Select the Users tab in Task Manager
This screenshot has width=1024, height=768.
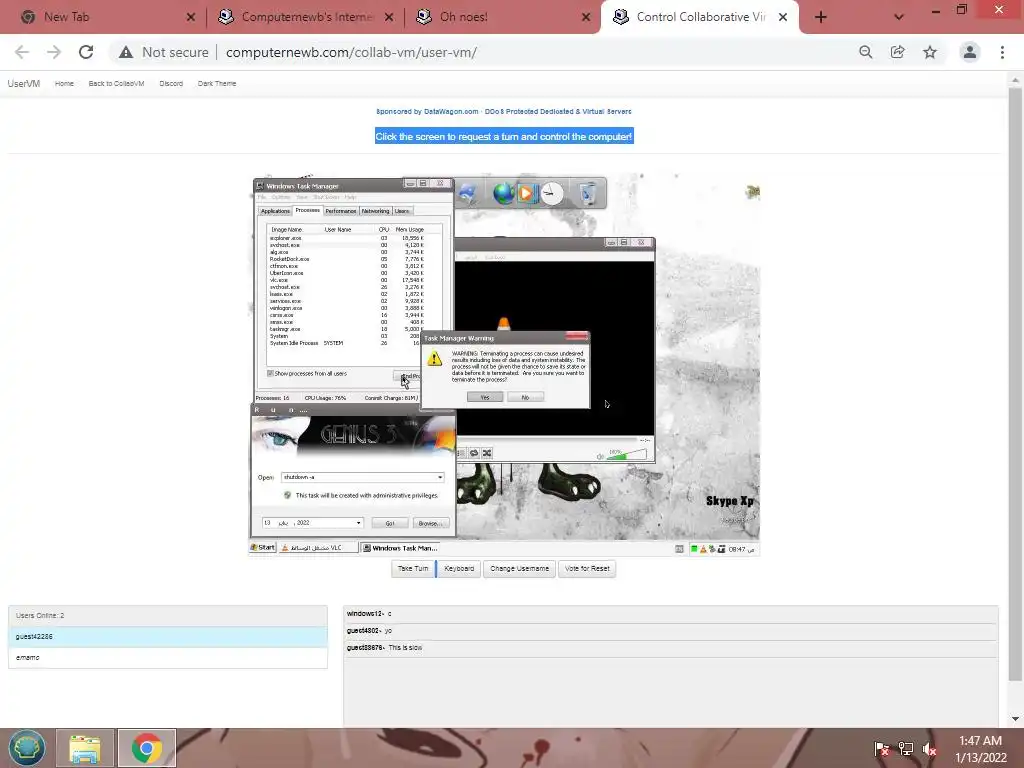click(x=402, y=211)
